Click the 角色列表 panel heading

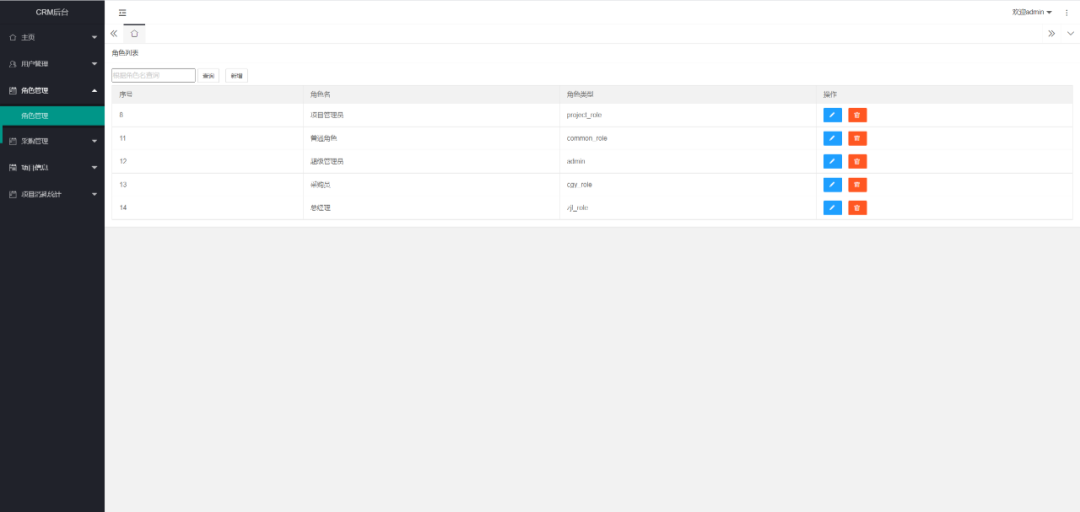[x=125, y=53]
